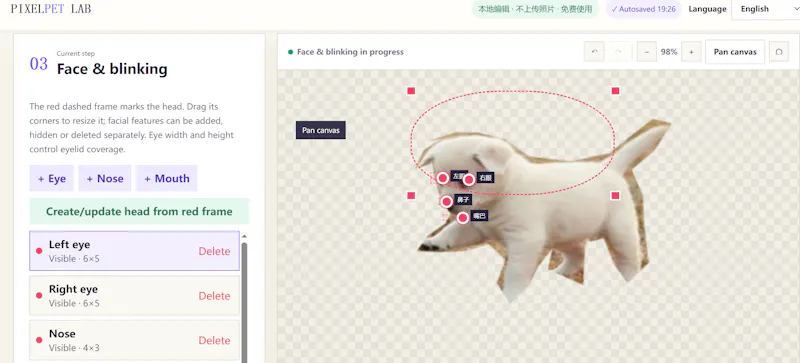Click the step number 03
The height and width of the screenshot is (363, 800).
point(39,64)
